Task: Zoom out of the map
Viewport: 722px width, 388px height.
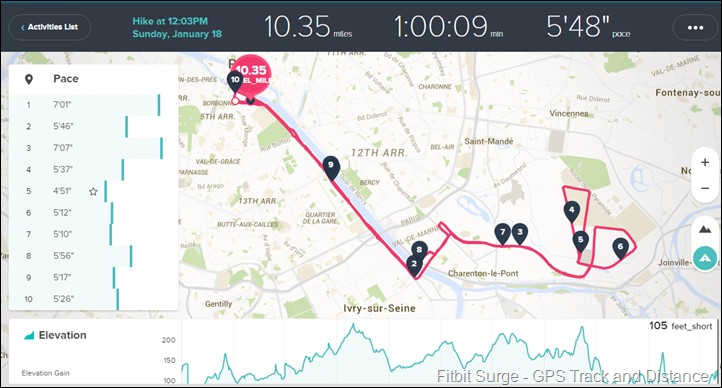Action: 705,188
